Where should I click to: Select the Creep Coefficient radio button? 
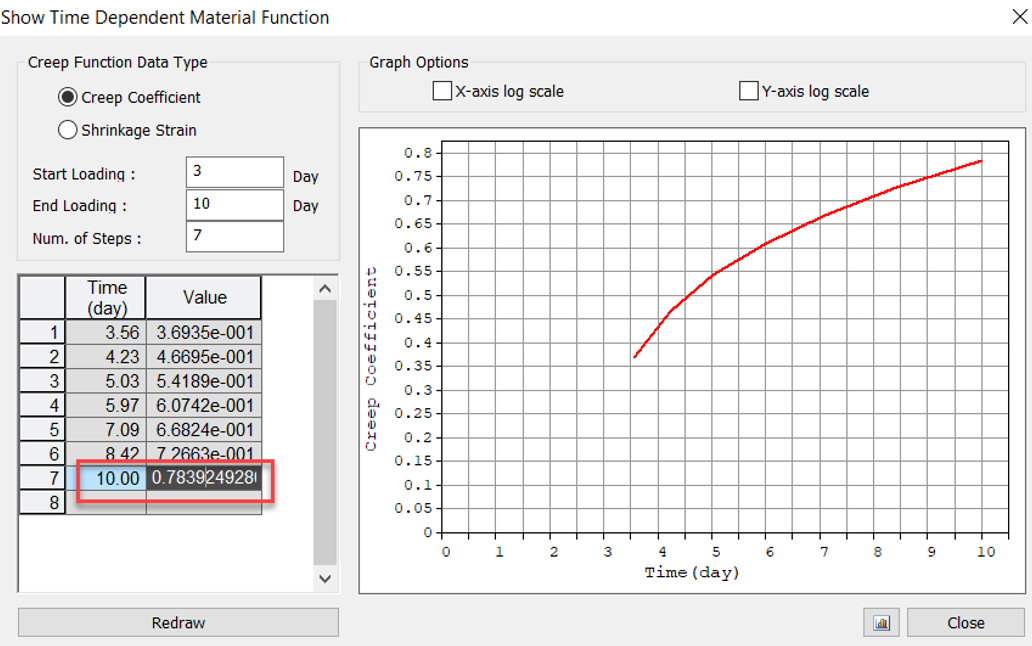pyautogui.click(x=68, y=97)
